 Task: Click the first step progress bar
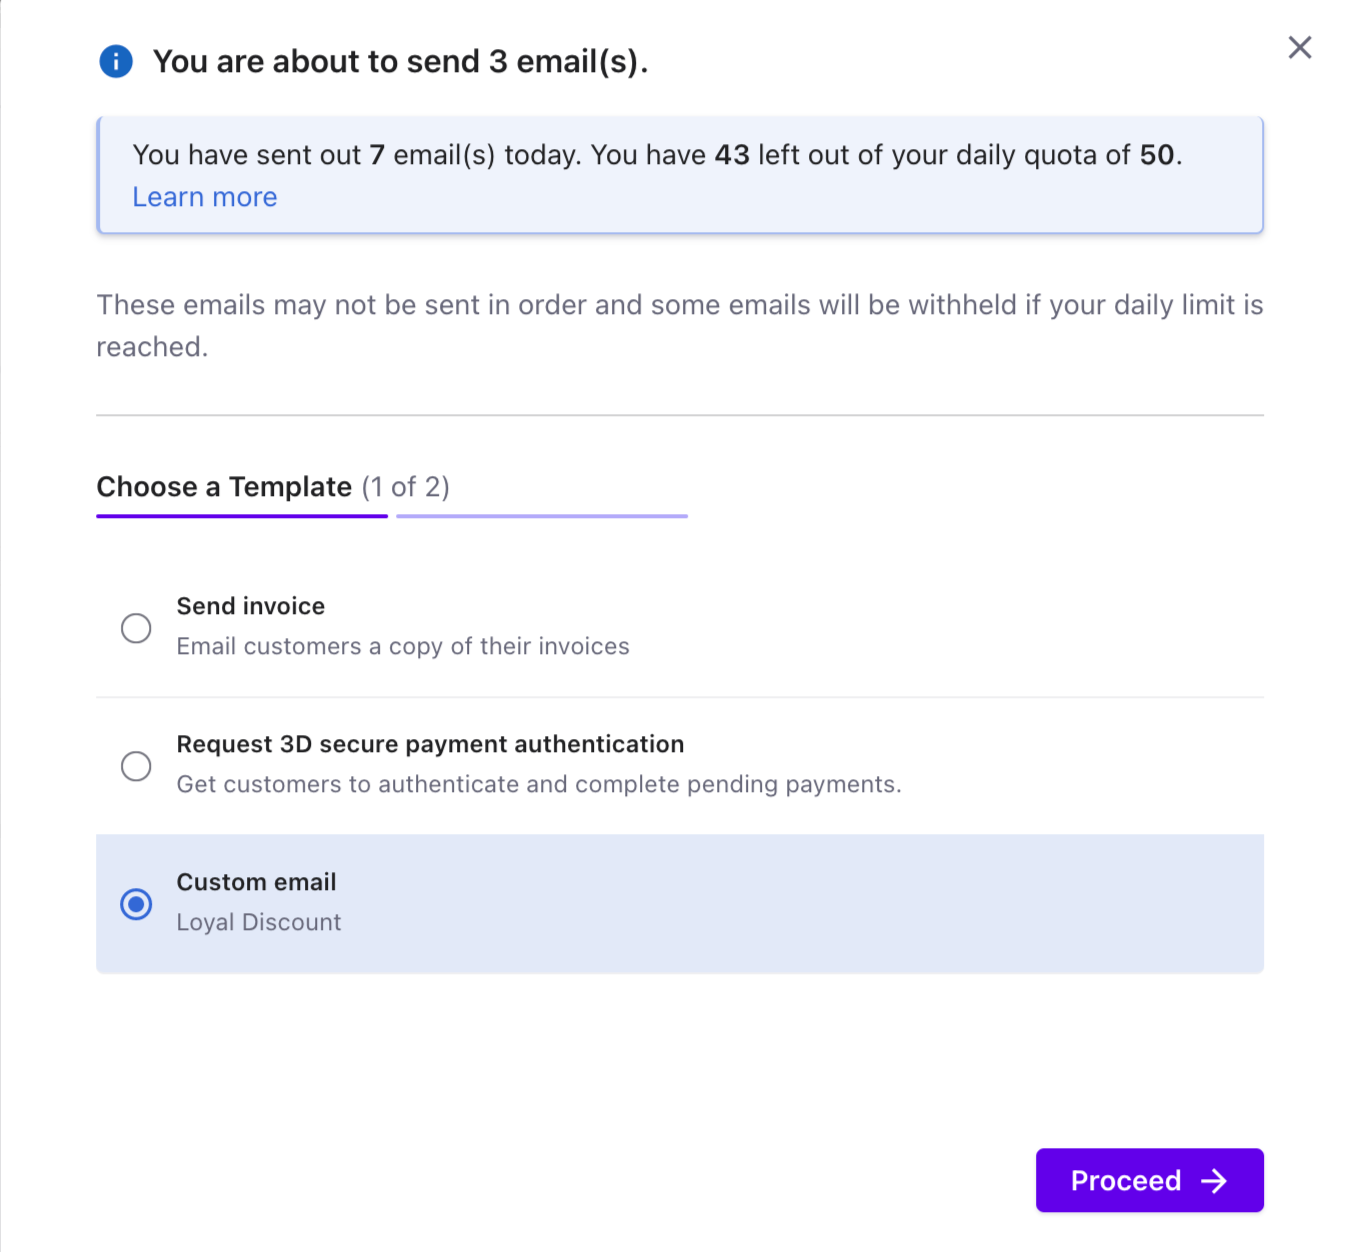point(241,516)
